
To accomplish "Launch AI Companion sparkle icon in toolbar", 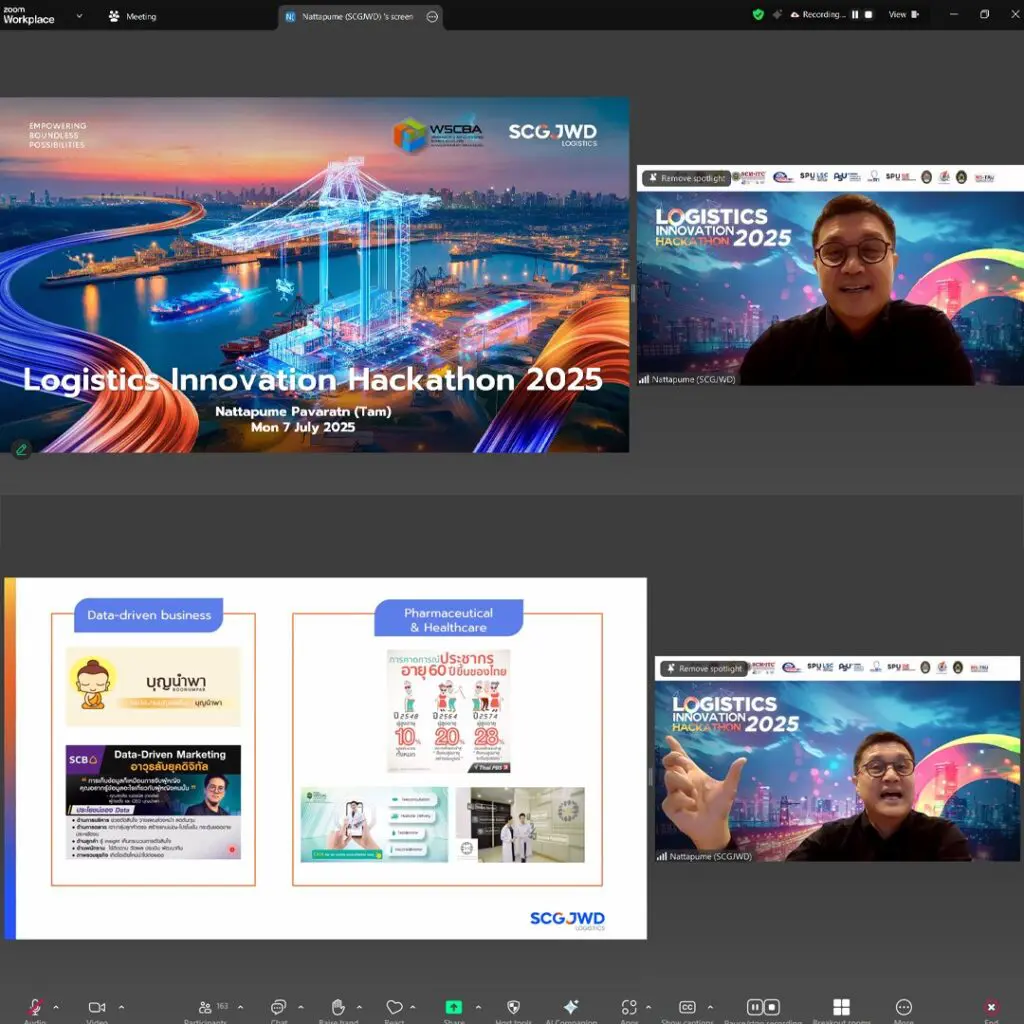I will (x=571, y=1006).
